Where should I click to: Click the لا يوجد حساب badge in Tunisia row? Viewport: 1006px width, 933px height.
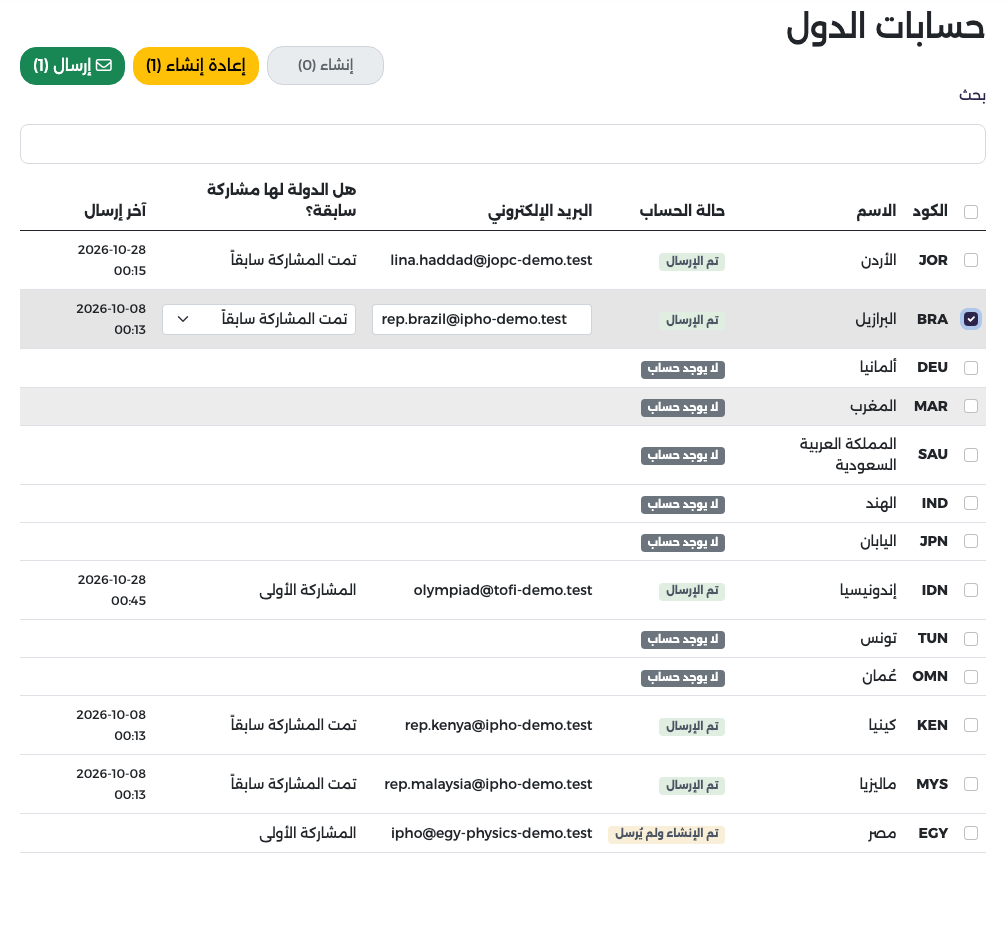(683, 640)
